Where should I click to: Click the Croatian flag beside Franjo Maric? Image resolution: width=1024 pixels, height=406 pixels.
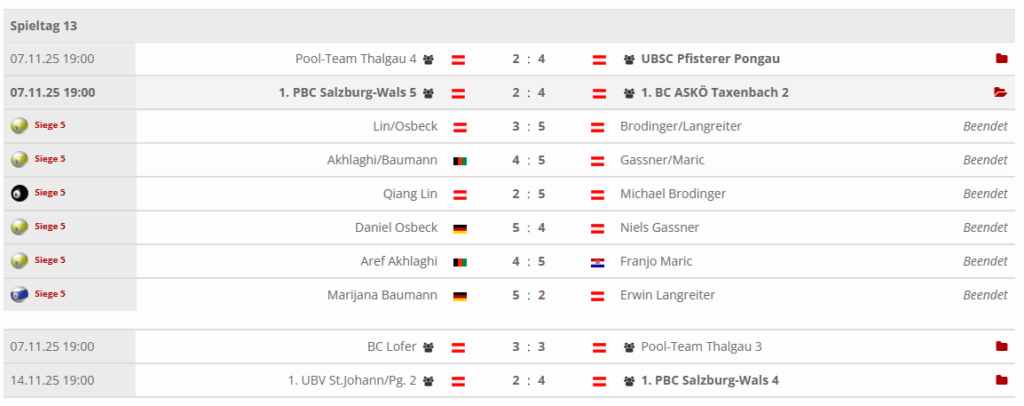coord(598,262)
